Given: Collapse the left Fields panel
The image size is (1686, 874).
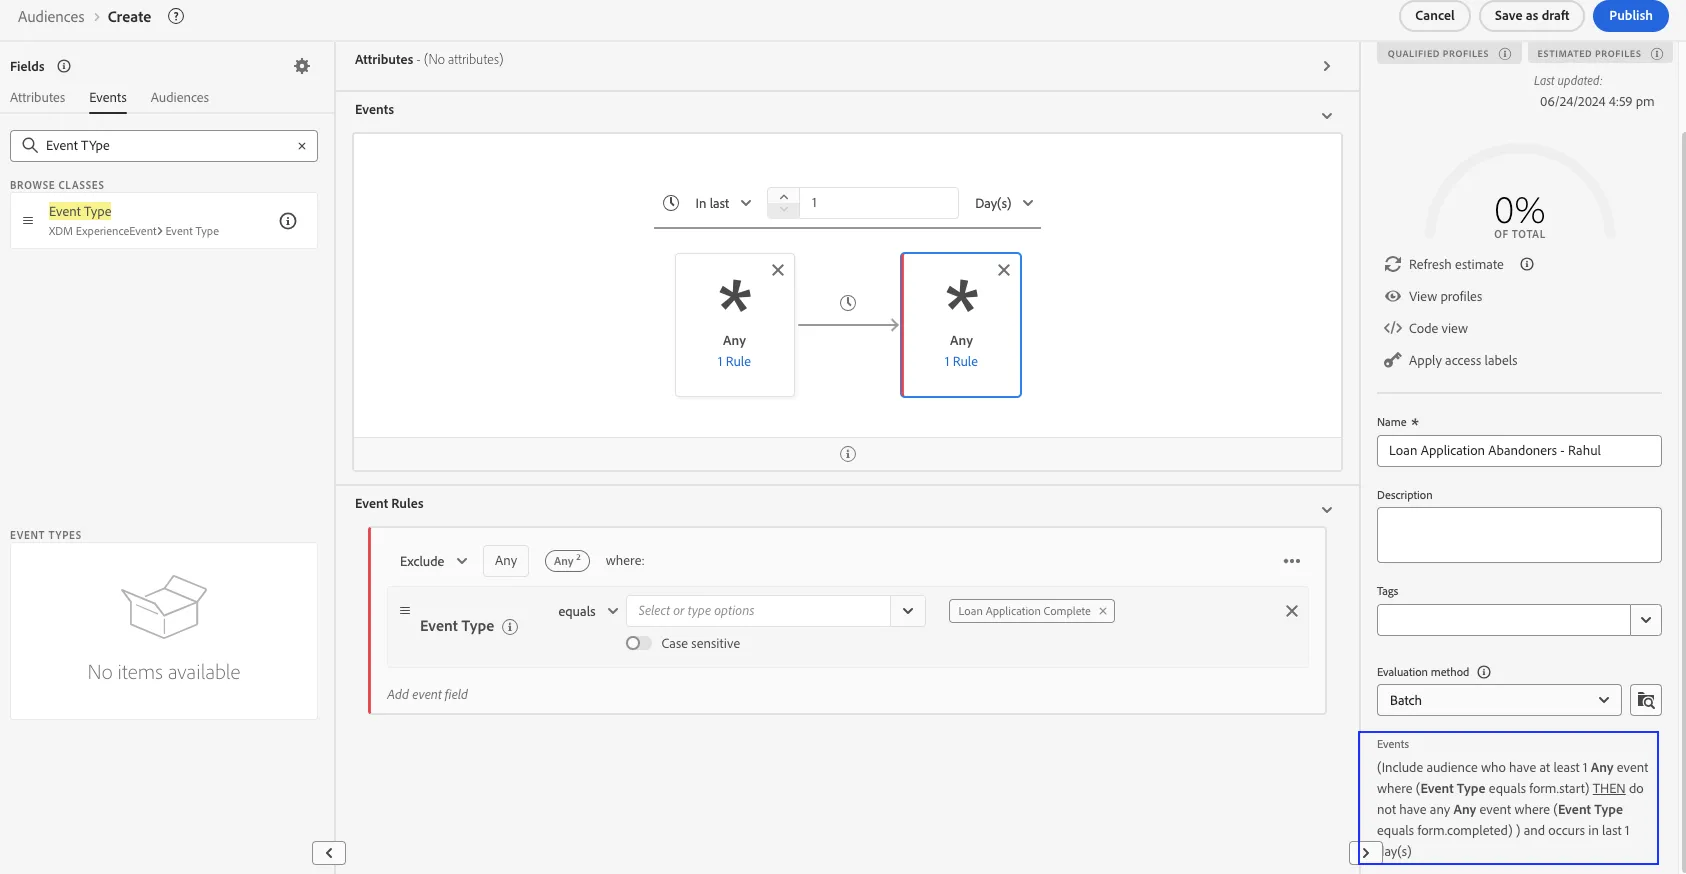Looking at the screenshot, I should pyautogui.click(x=329, y=853).
